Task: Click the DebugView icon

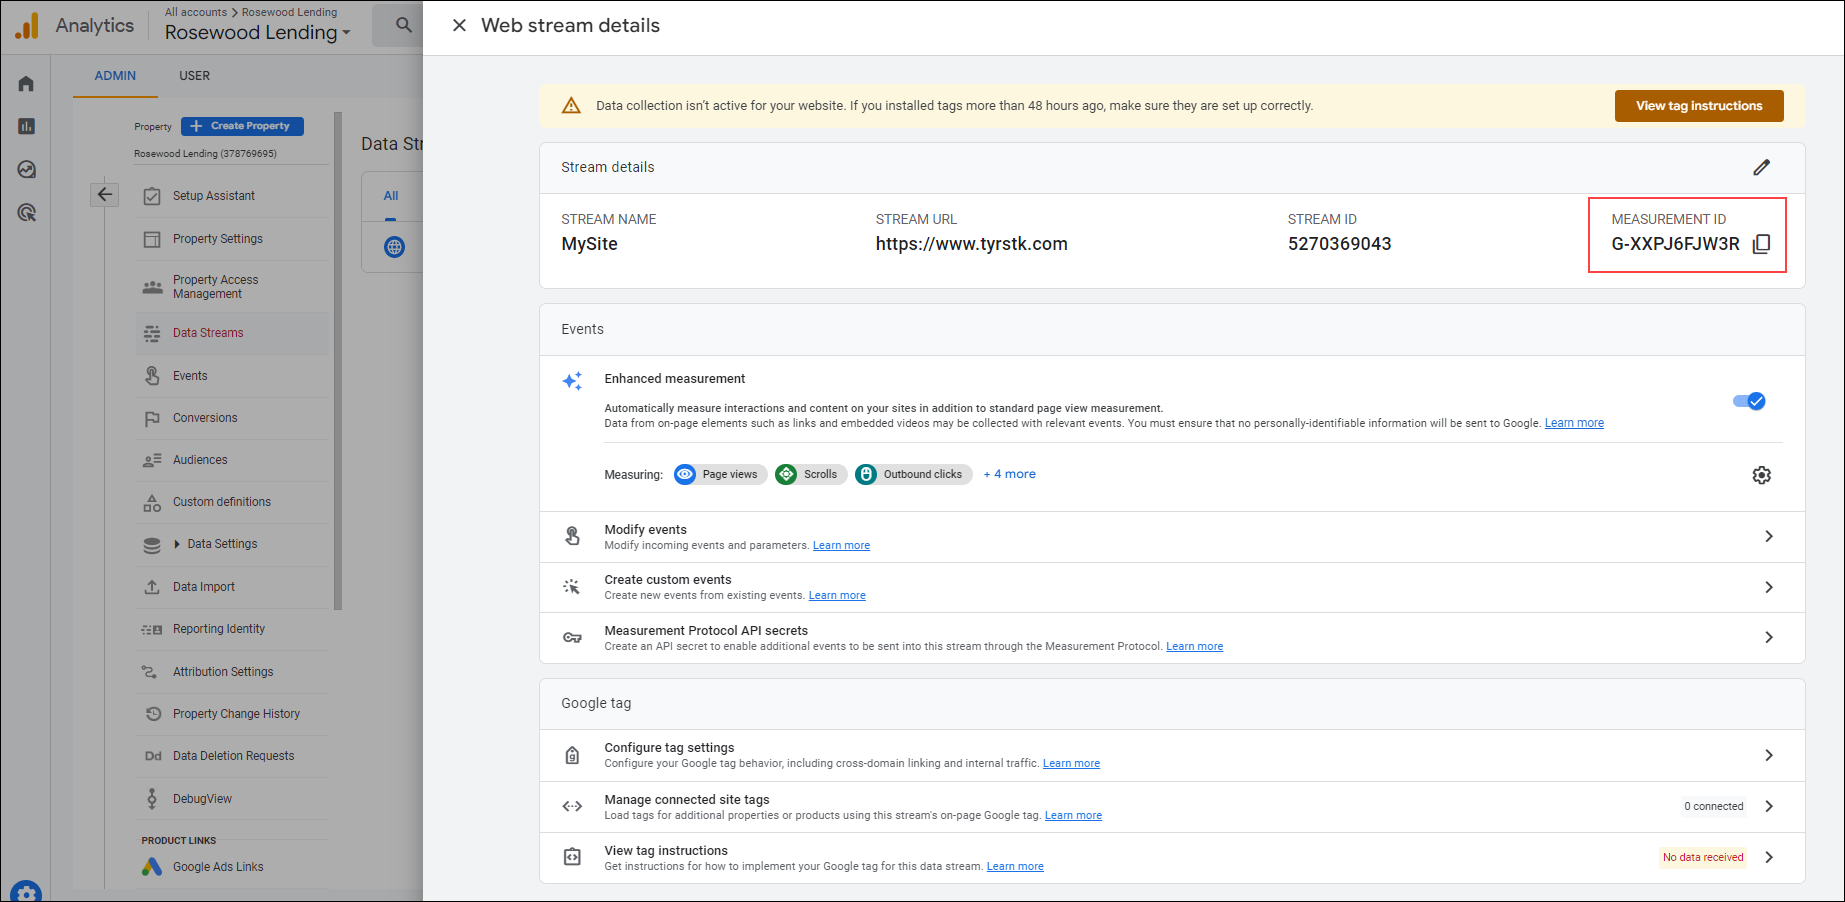Action: tap(152, 798)
